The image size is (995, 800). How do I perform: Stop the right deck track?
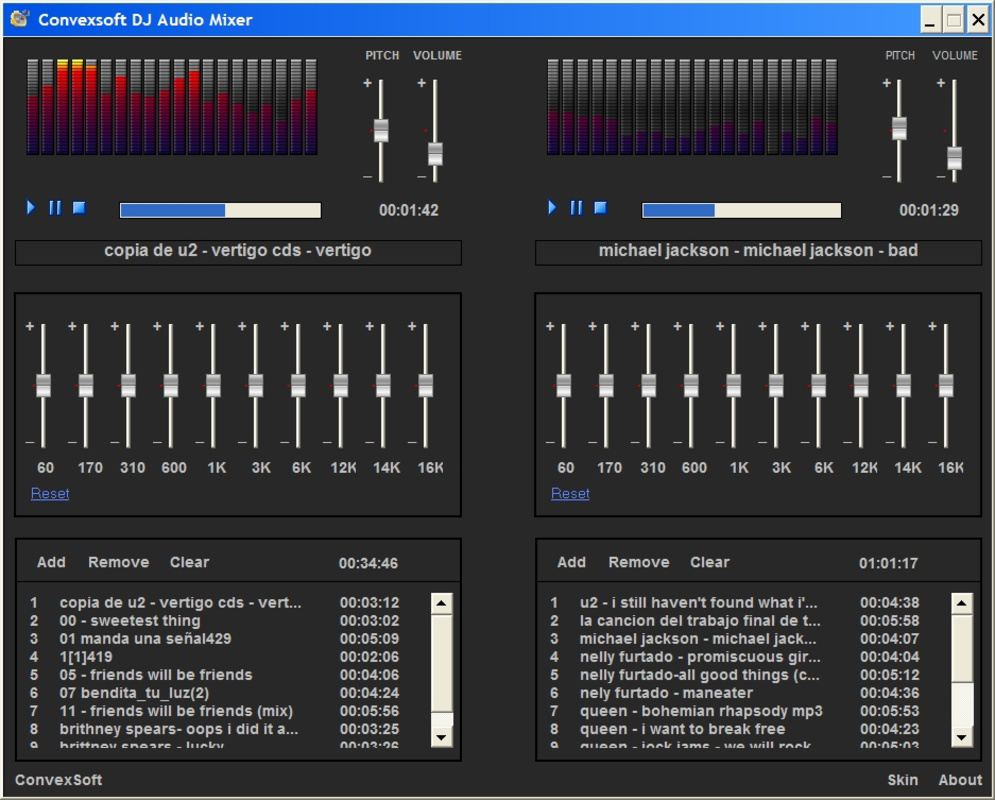(600, 207)
